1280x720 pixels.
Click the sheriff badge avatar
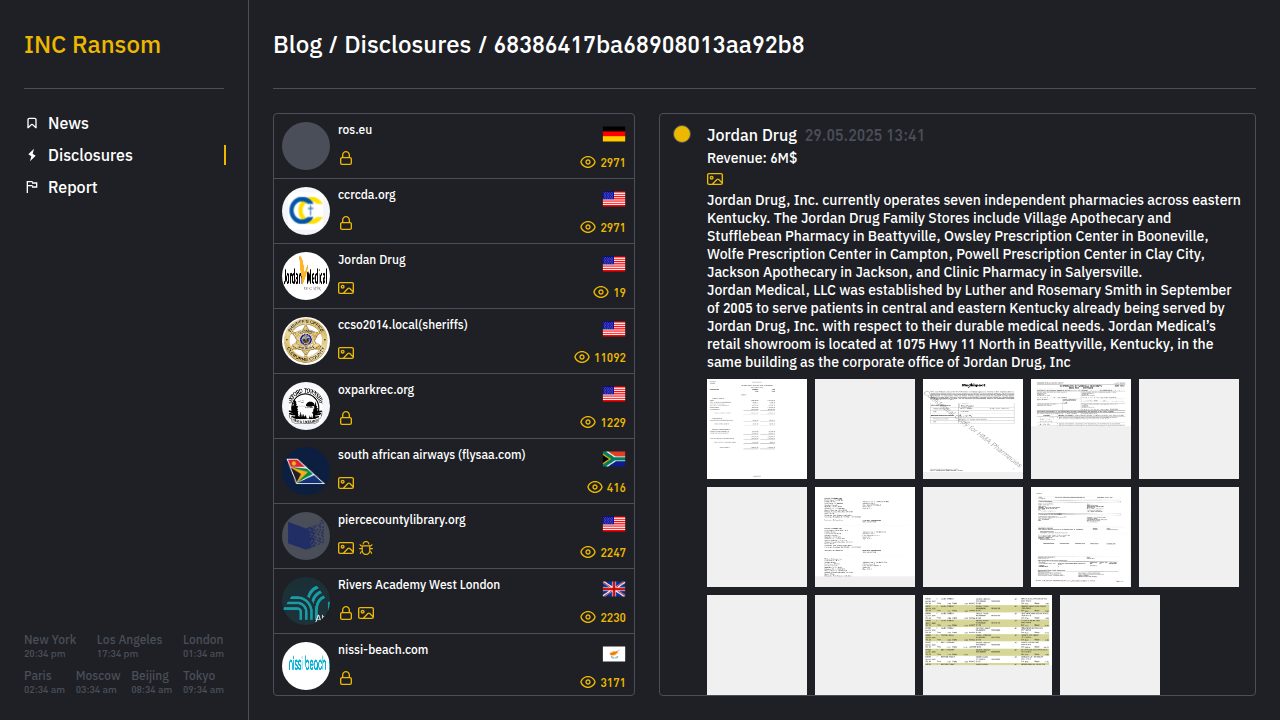coord(306,341)
